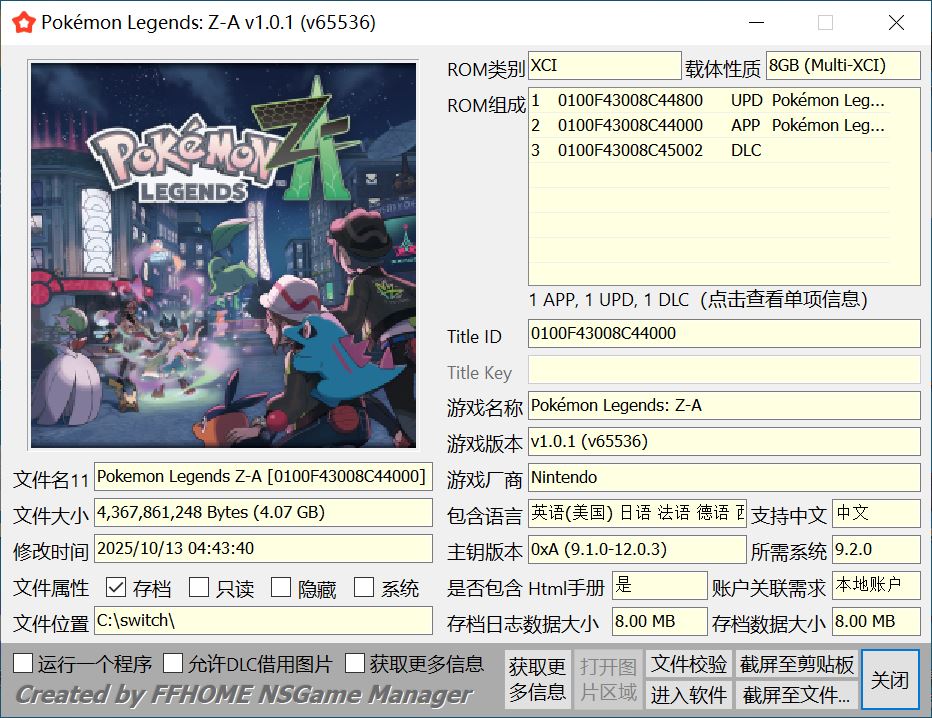
Task: Enable the 只读 read-only checkbox
Action: click(199, 587)
